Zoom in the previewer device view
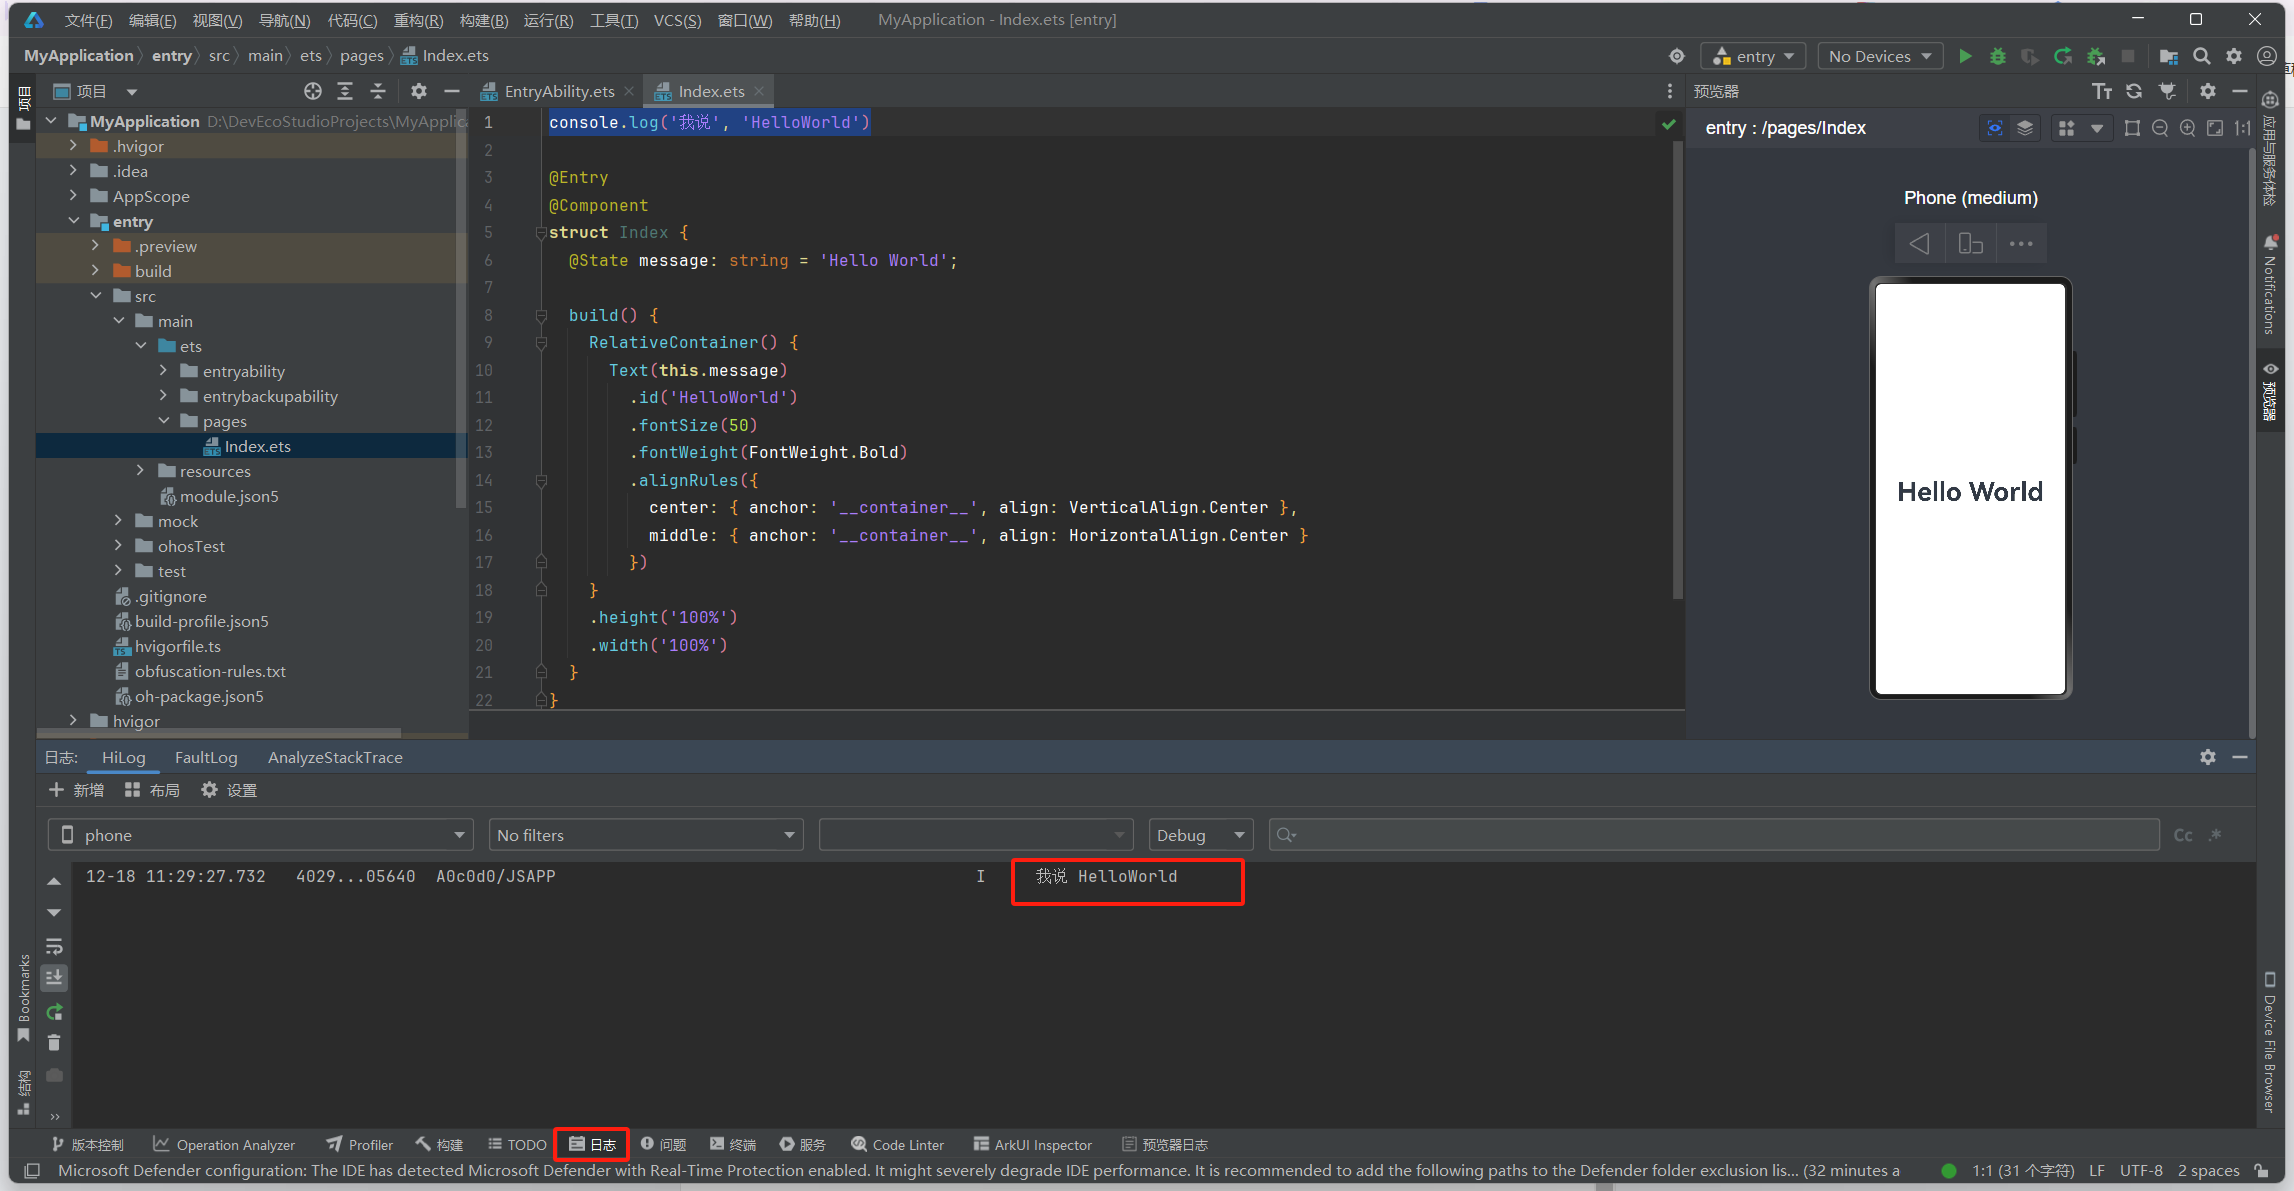 click(x=2187, y=128)
